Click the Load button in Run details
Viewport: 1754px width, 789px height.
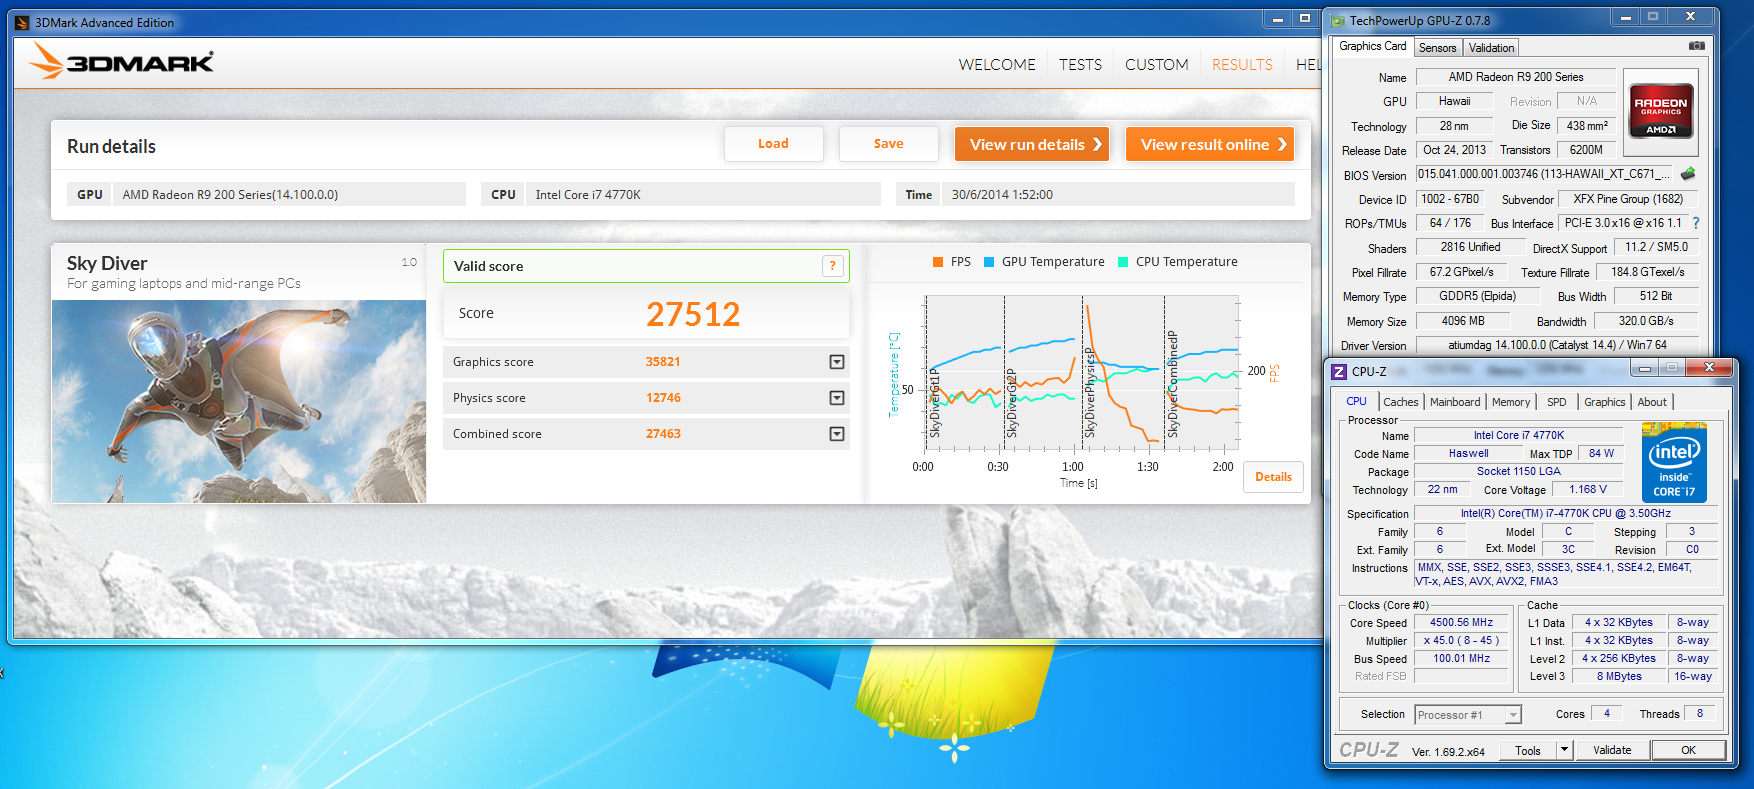click(773, 144)
